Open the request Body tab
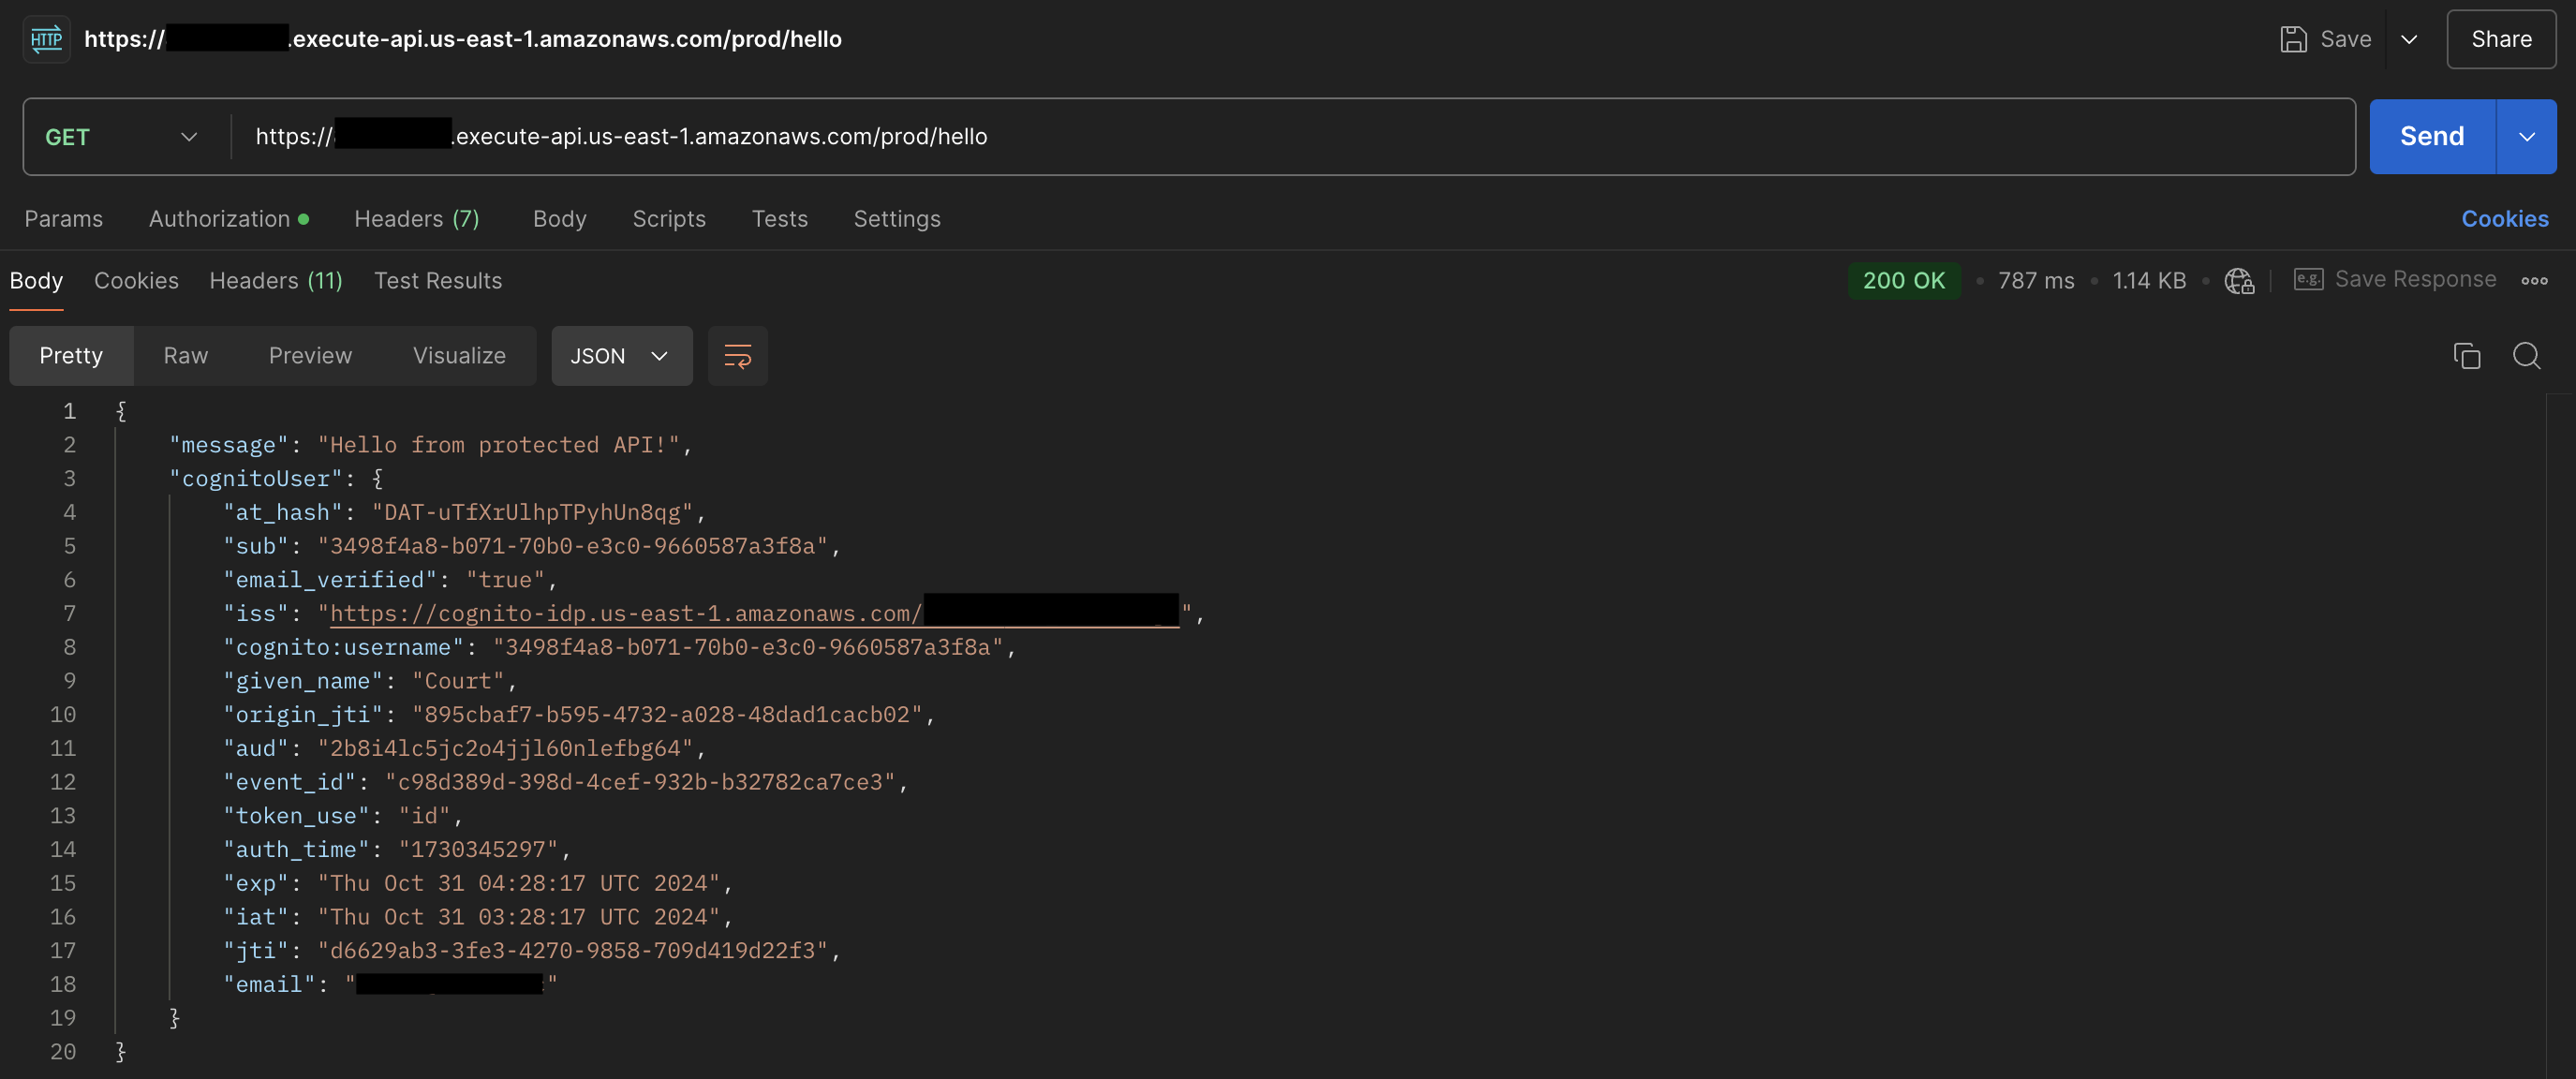This screenshot has width=2576, height=1079. (560, 219)
